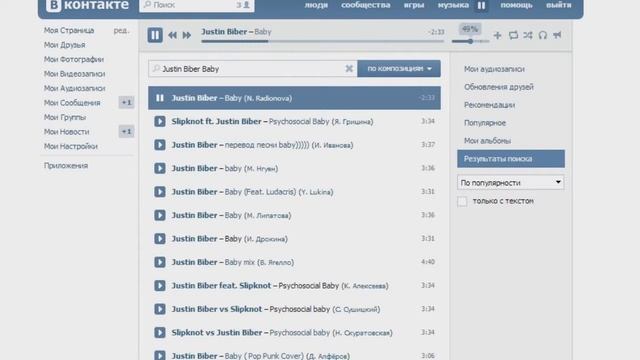Image resolution: width=640 pixels, height=360 pixels.
Task: Click the +1 badge next to Мои Новости
Action: (127, 131)
